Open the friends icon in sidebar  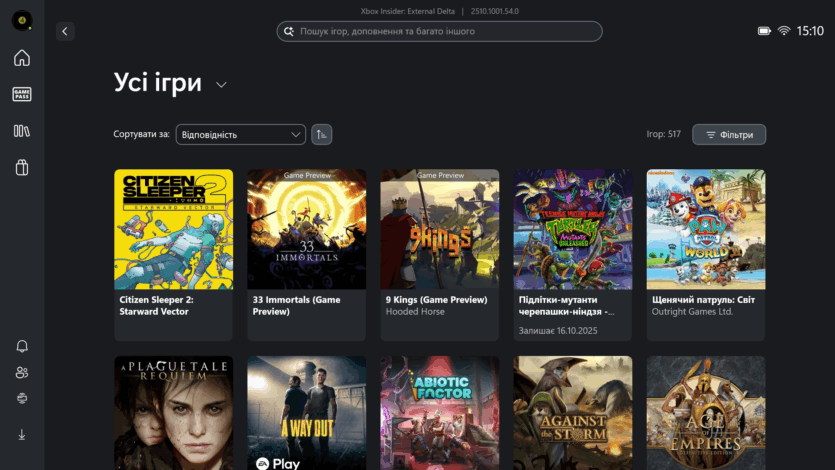[x=22, y=373]
